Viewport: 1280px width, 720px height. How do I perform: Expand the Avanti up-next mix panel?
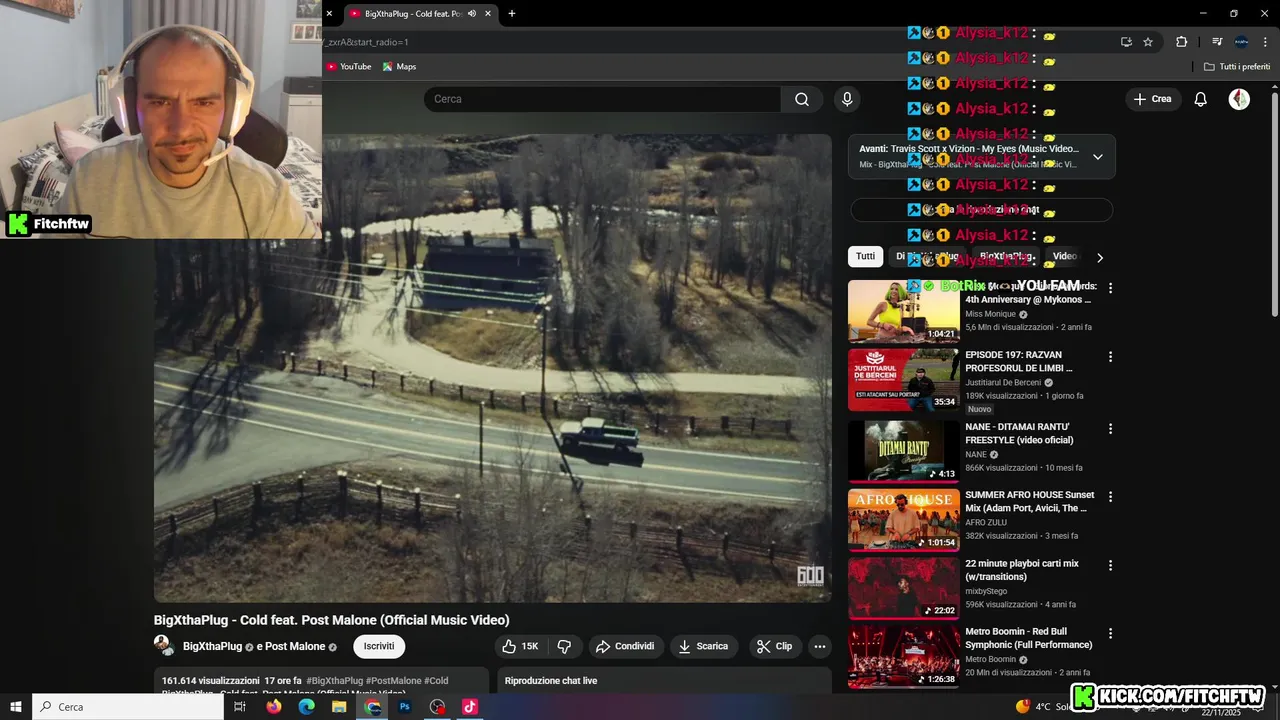(1098, 157)
